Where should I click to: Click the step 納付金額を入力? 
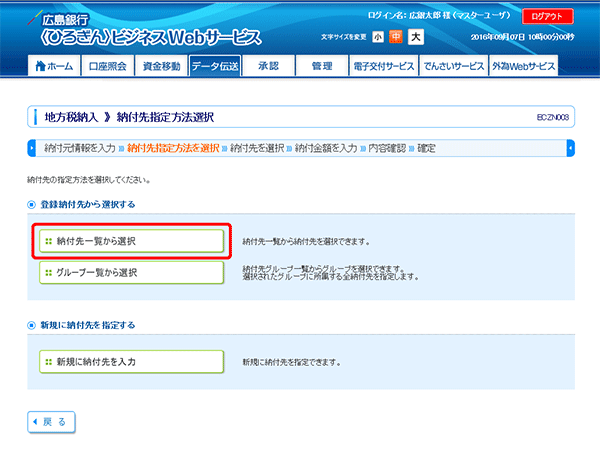326,148
